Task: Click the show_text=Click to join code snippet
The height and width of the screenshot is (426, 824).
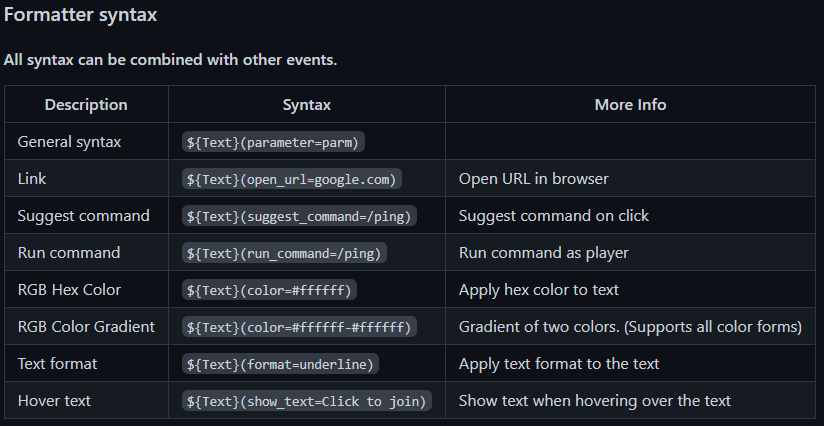Action: coord(307,401)
